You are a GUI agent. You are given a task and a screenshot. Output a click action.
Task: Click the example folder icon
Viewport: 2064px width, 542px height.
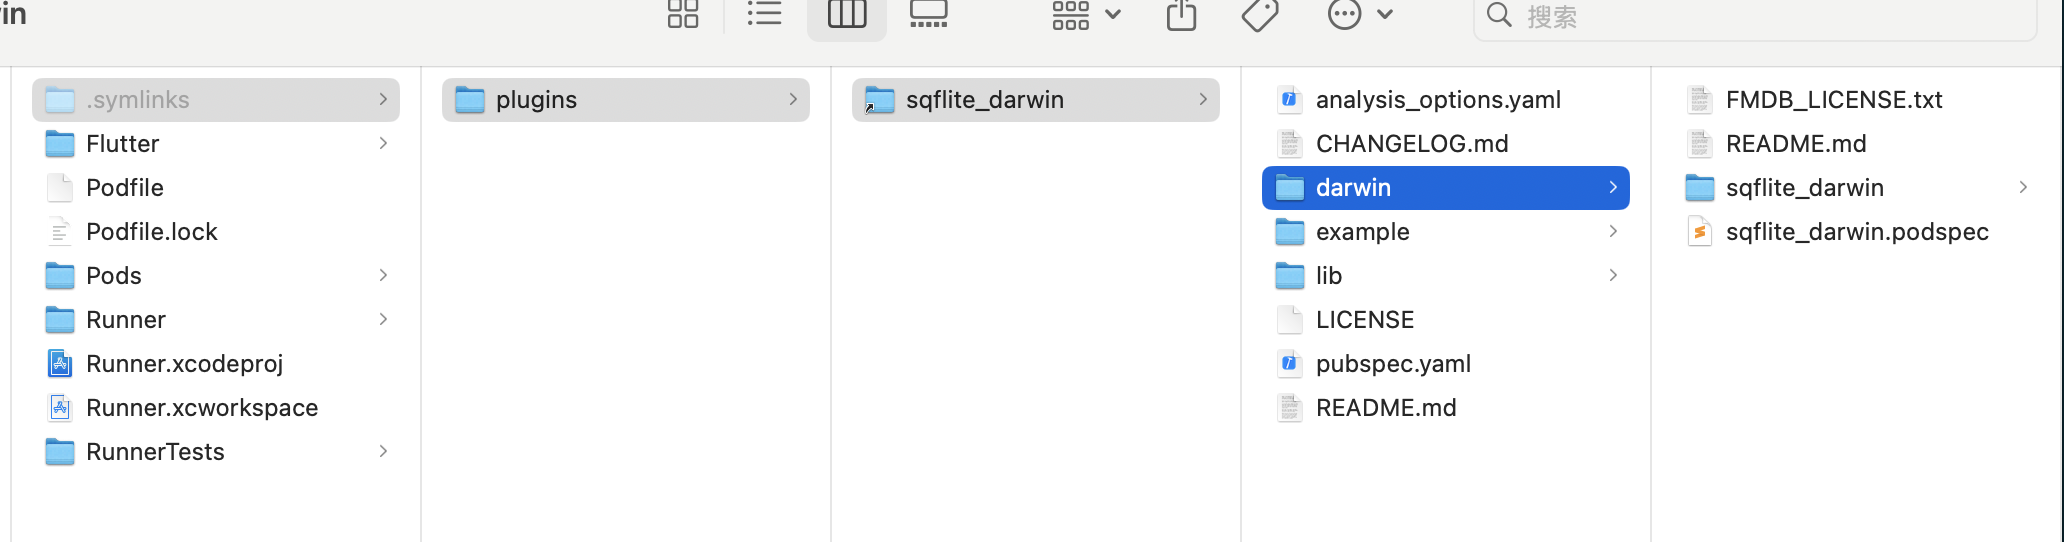(1290, 232)
